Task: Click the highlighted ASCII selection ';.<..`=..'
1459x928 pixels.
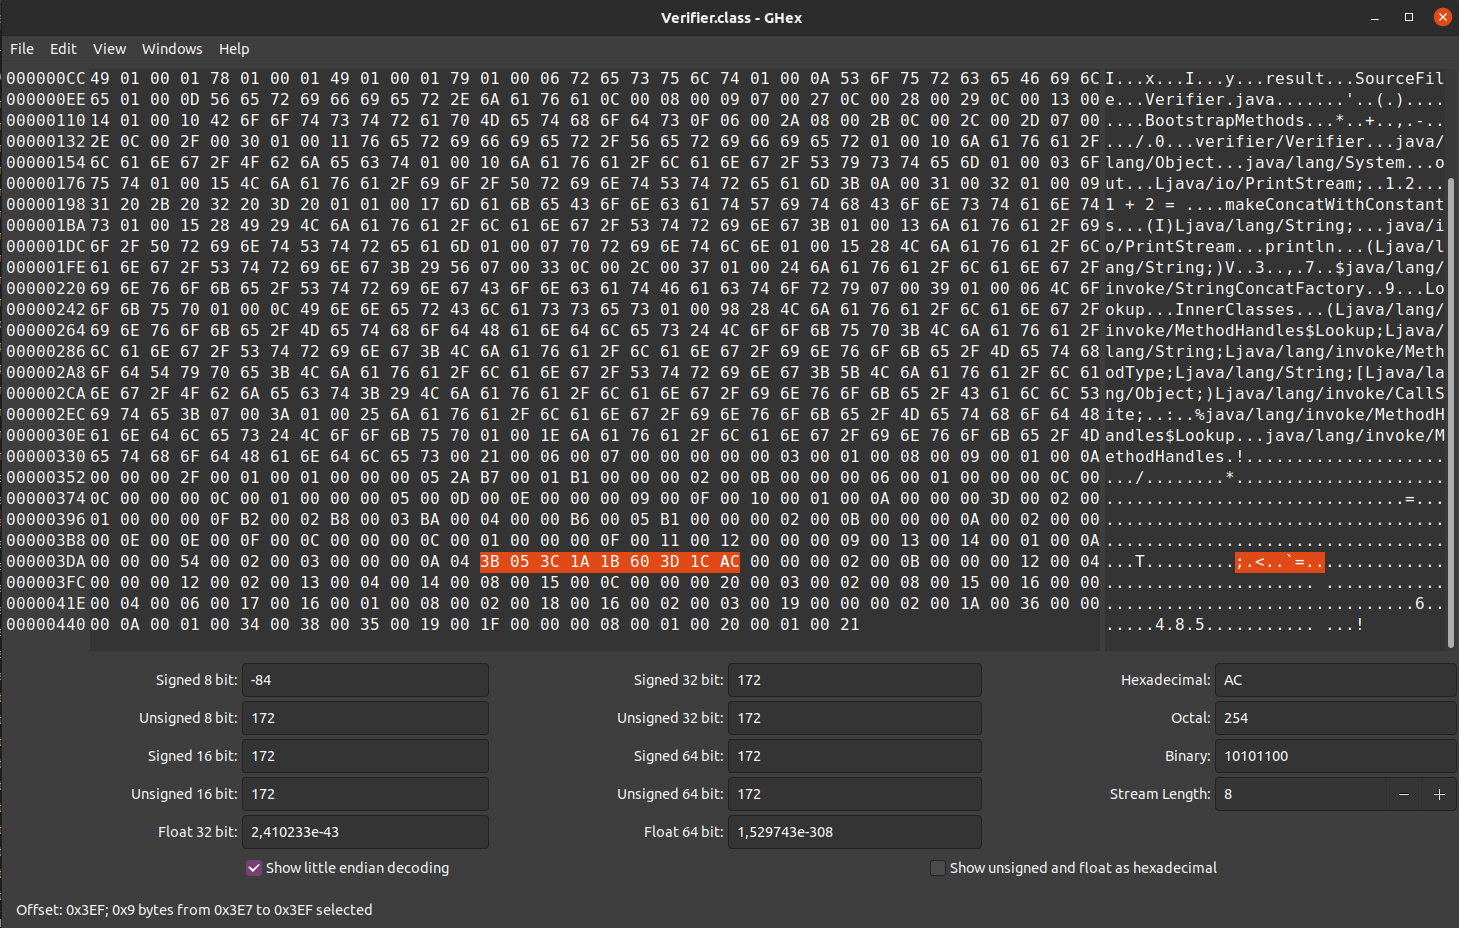Action: [1280, 562]
